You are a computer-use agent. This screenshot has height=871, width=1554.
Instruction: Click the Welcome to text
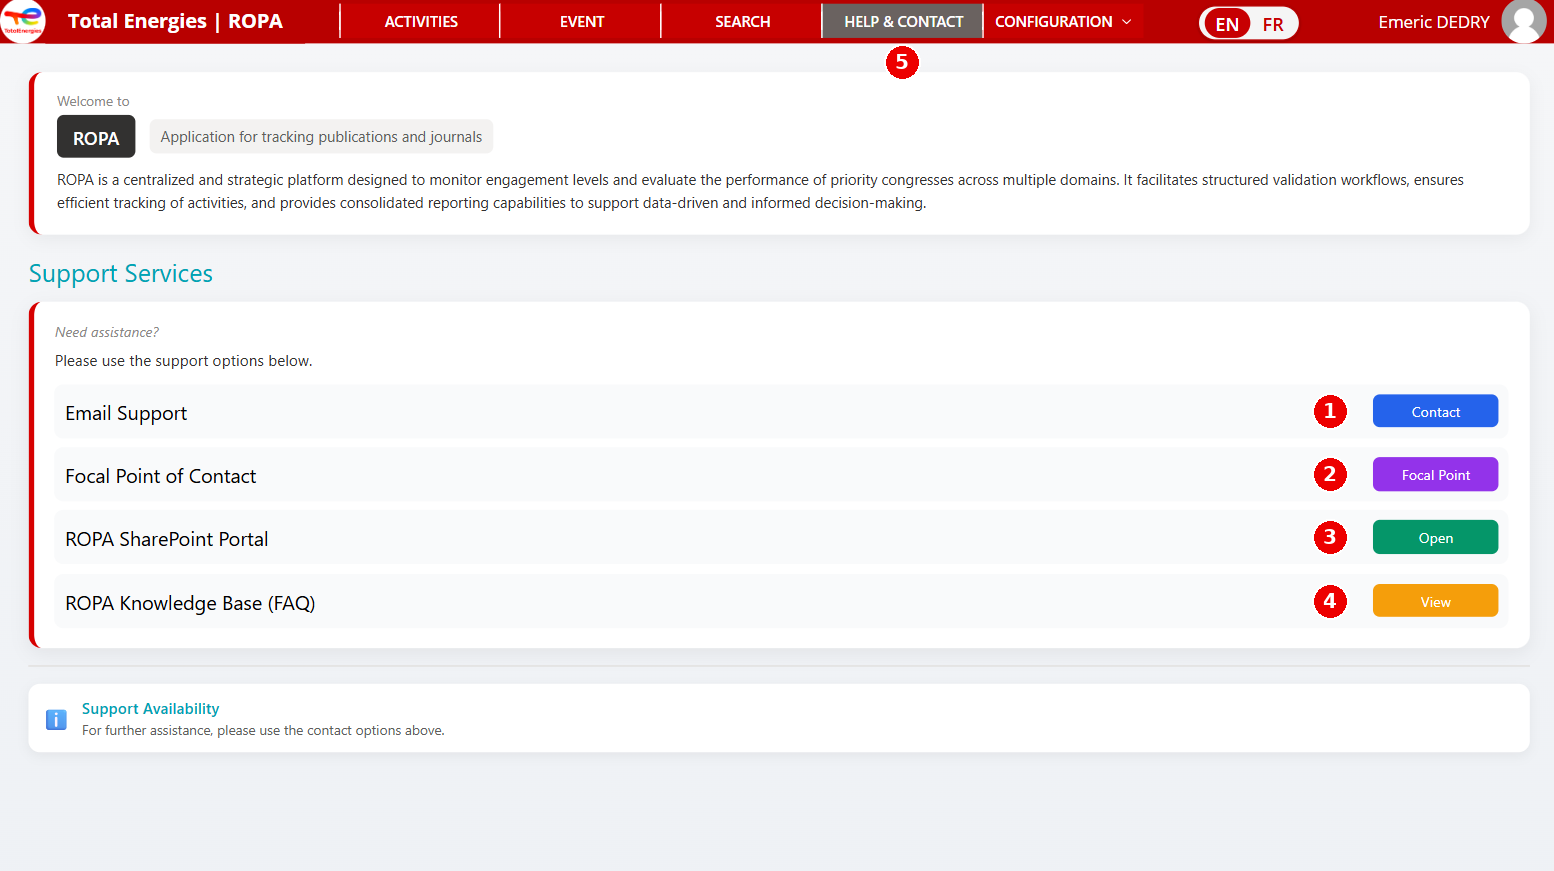93,101
